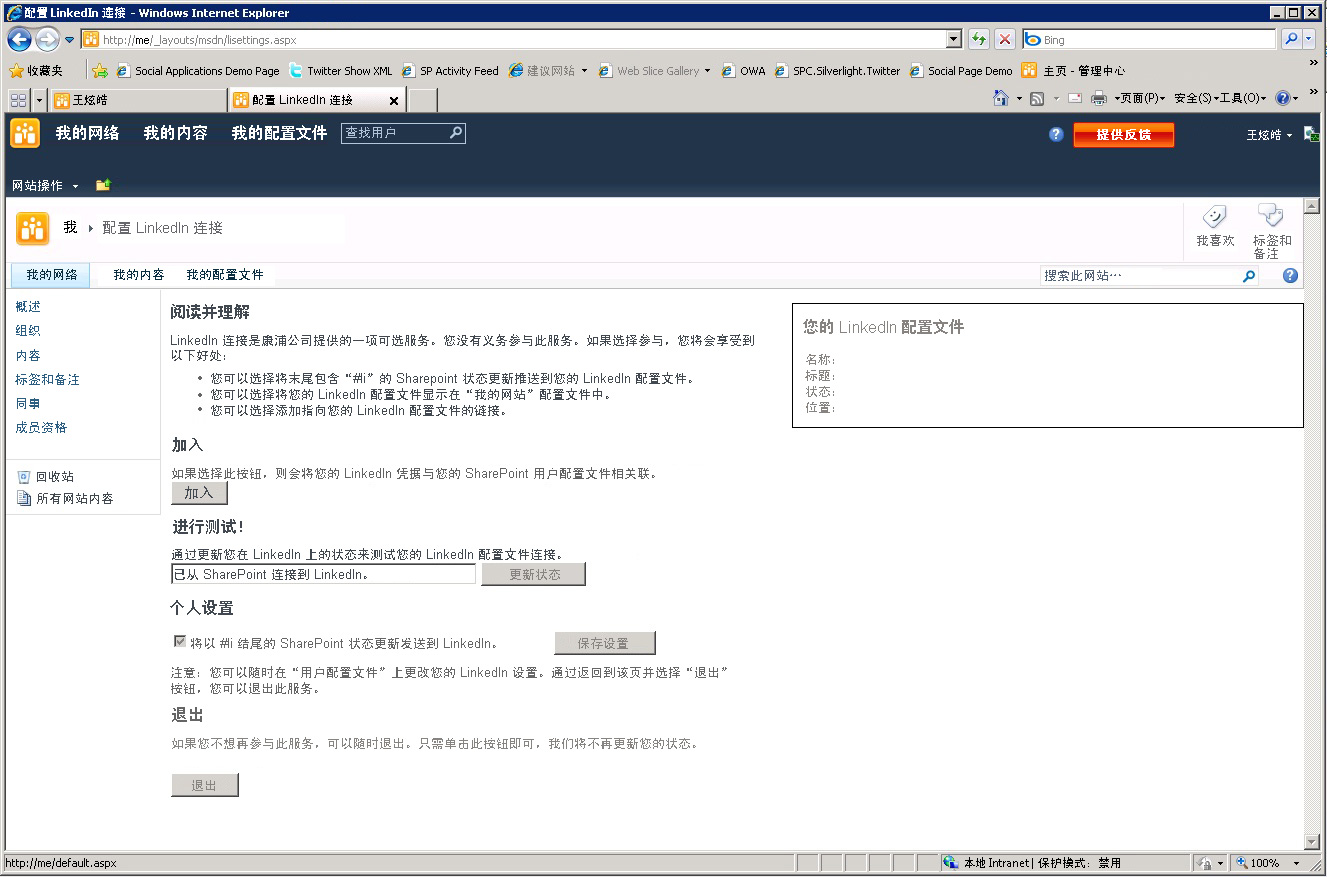
Task: Click the IE Help question mark icon
Action: 1282,98
